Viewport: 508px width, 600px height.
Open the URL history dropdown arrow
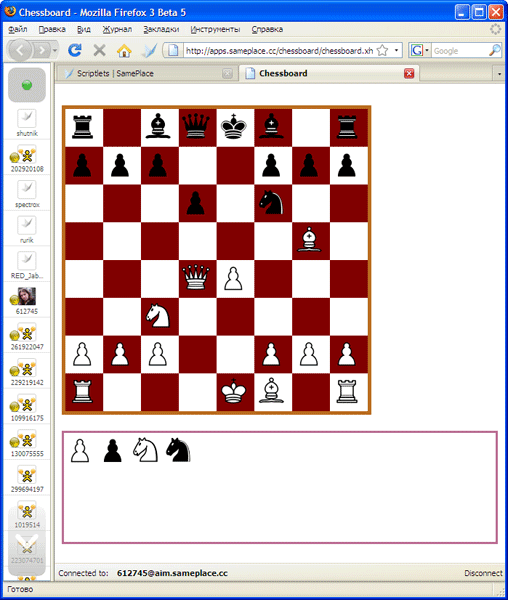click(x=396, y=51)
